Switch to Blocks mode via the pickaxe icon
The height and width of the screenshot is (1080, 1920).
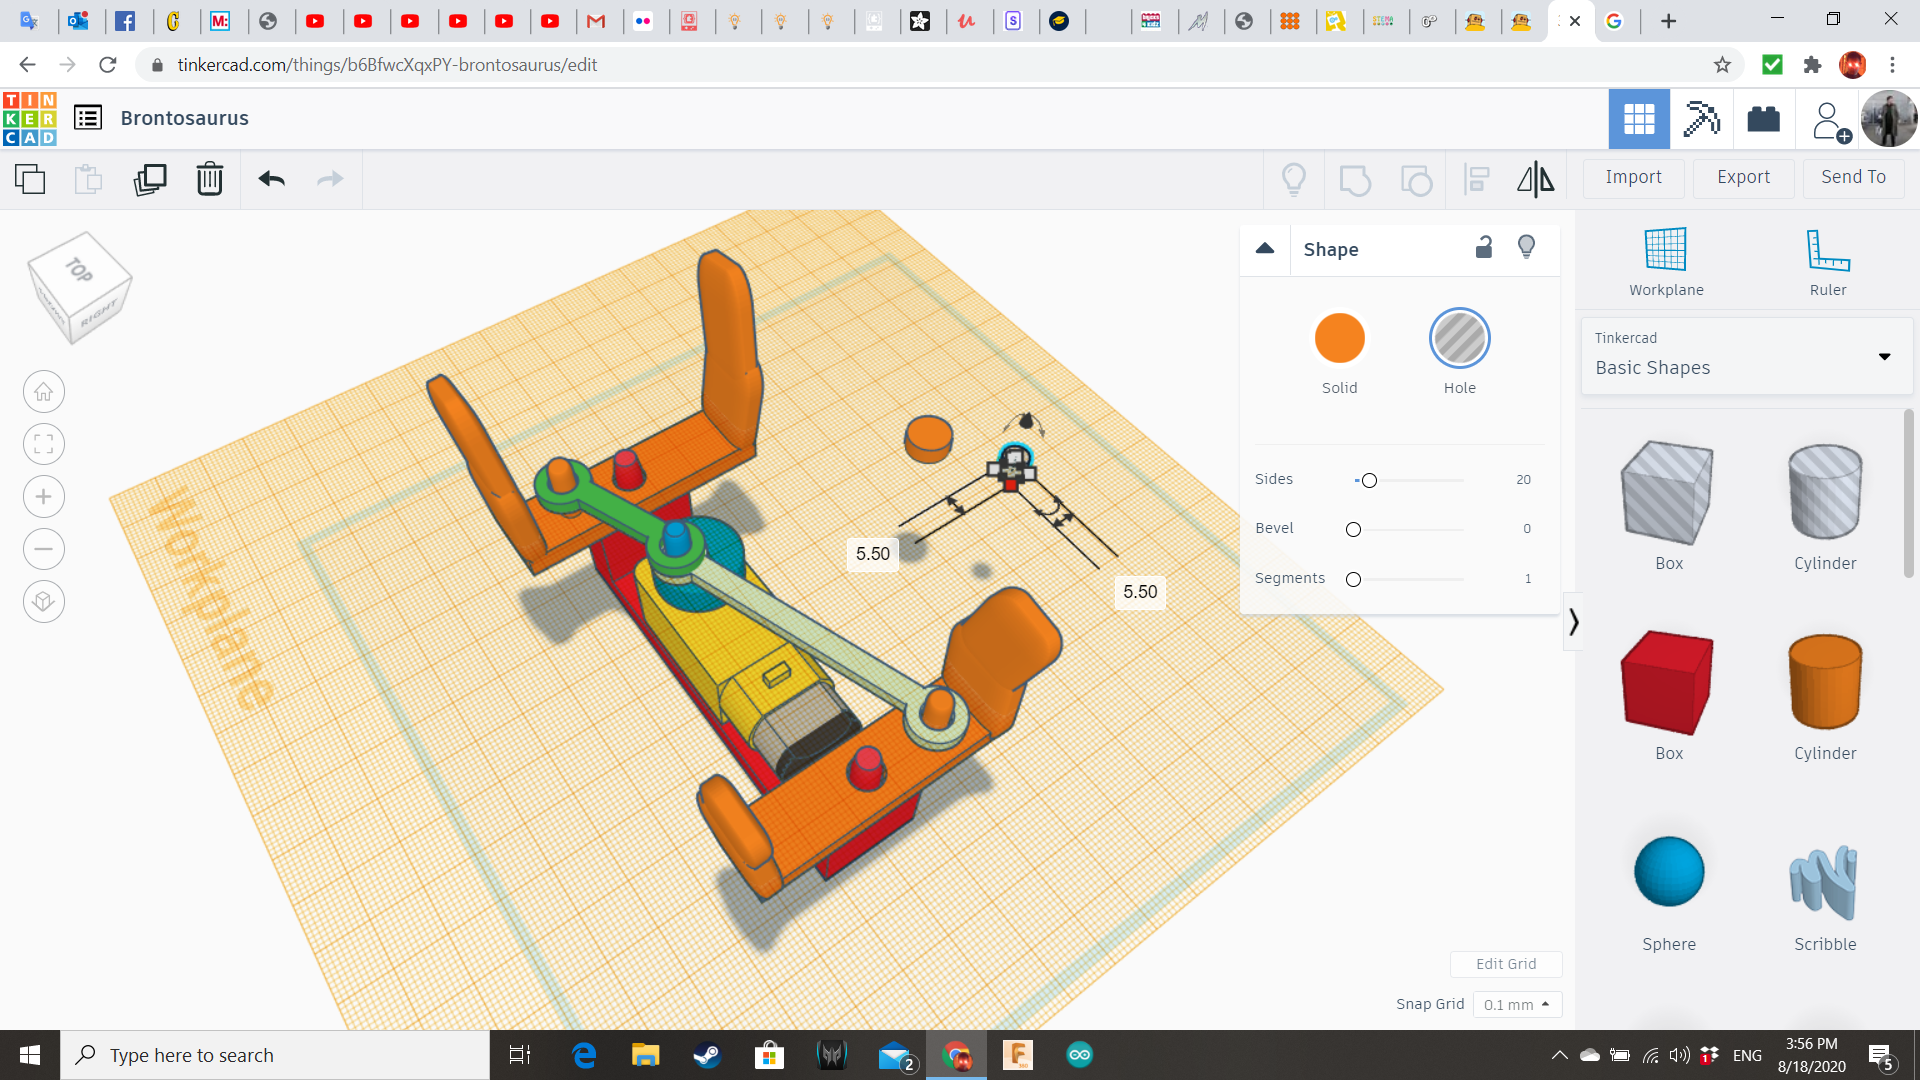click(x=1701, y=119)
